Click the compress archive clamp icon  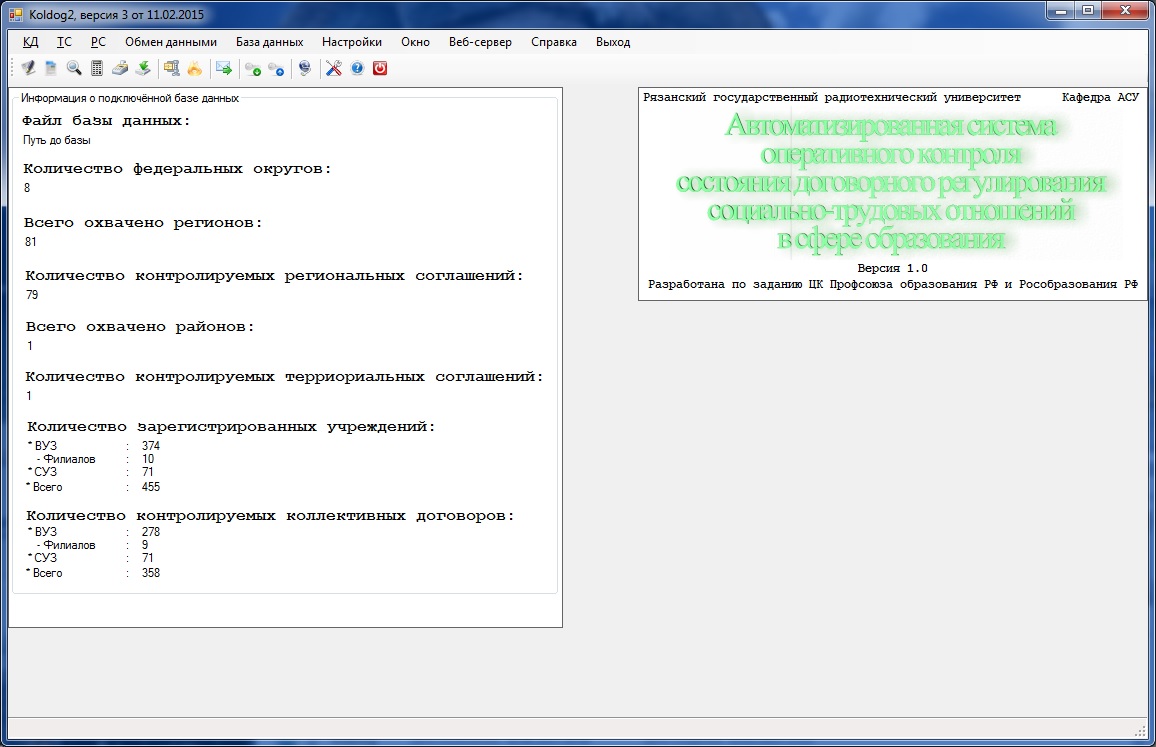pyautogui.click(x=171, y=69)
